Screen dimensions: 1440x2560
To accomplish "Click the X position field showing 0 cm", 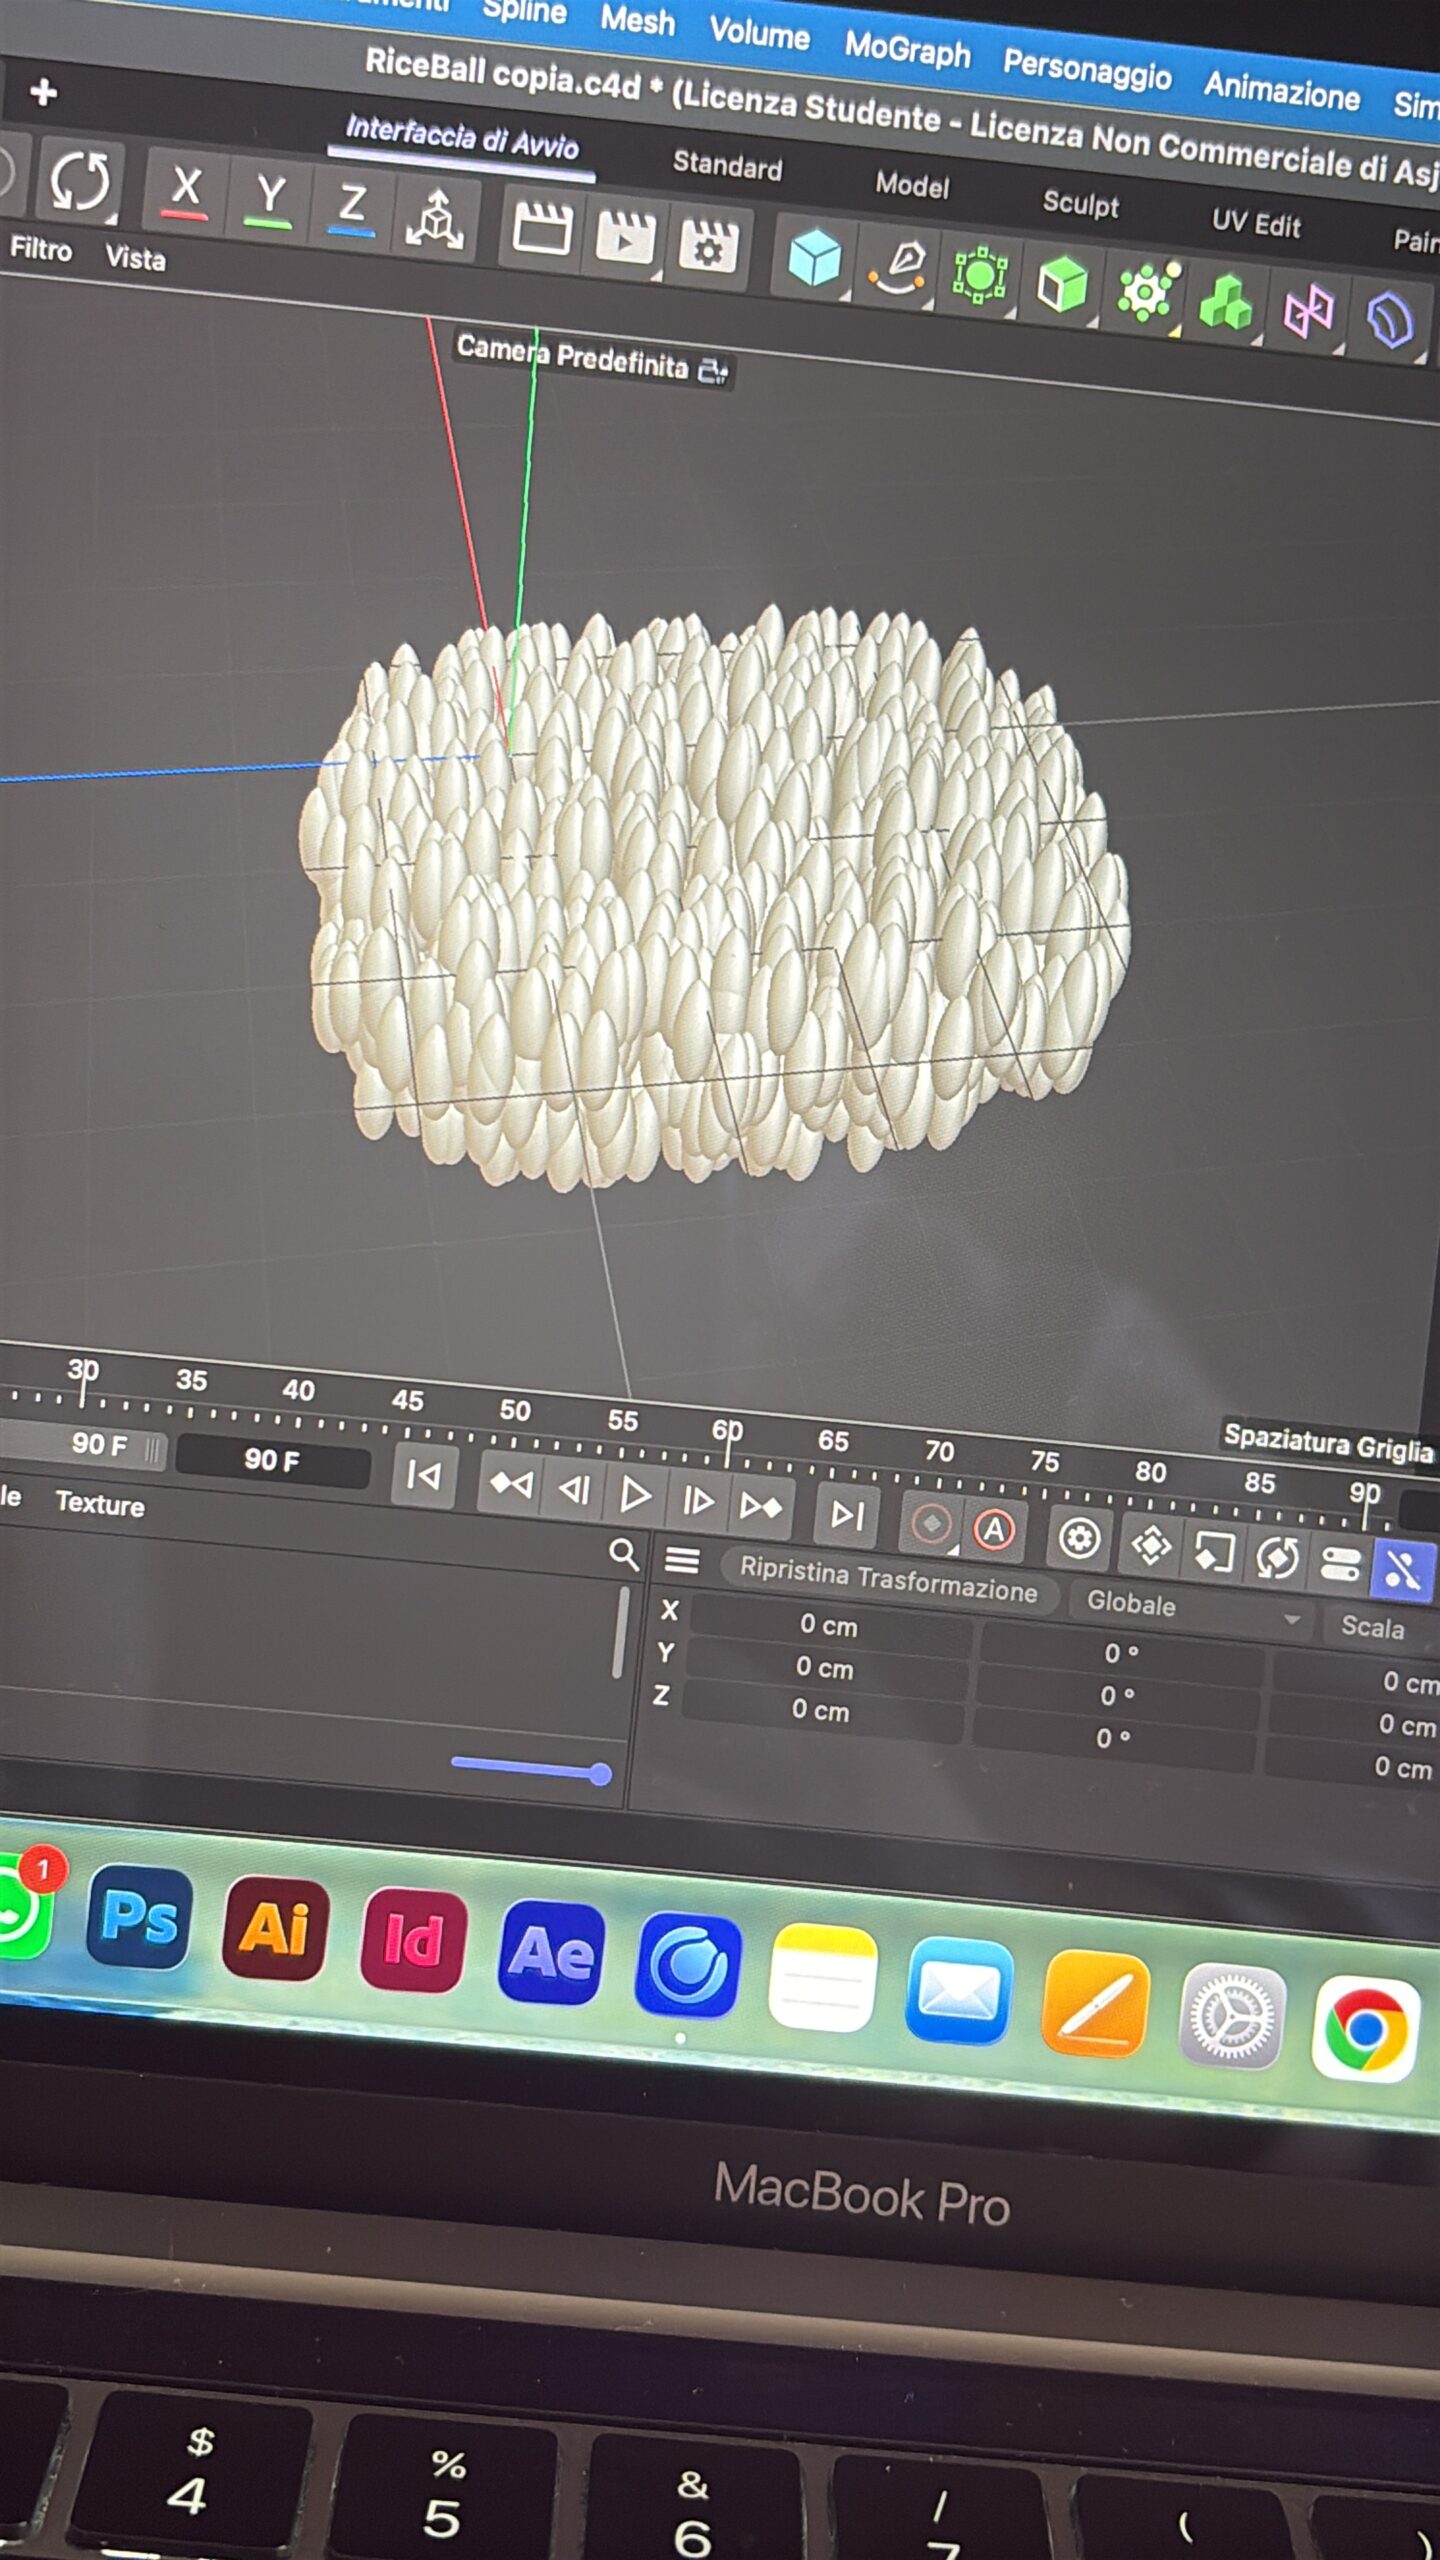I will click(x=829, y=1626).
